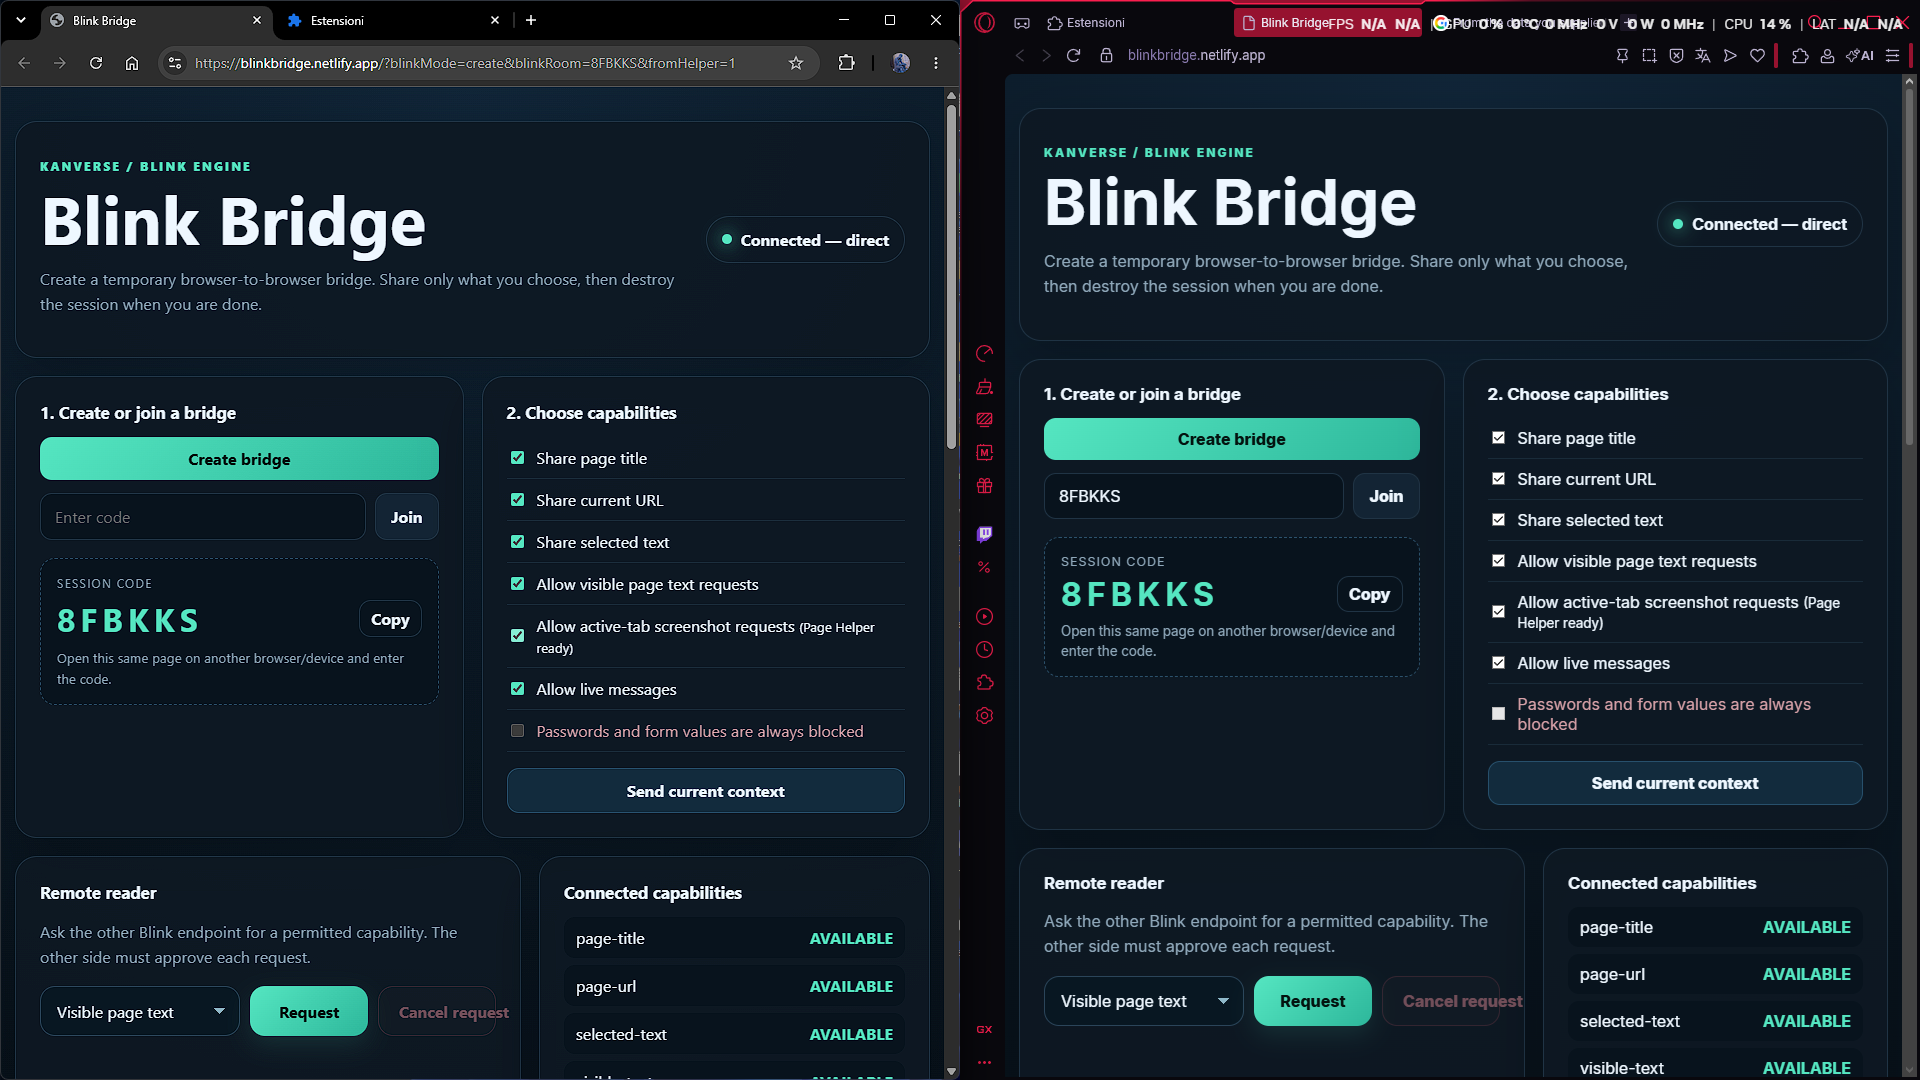Bookmark page with Chrome star icon
The image size is (1920, 1080).
(x=796, y=63)
